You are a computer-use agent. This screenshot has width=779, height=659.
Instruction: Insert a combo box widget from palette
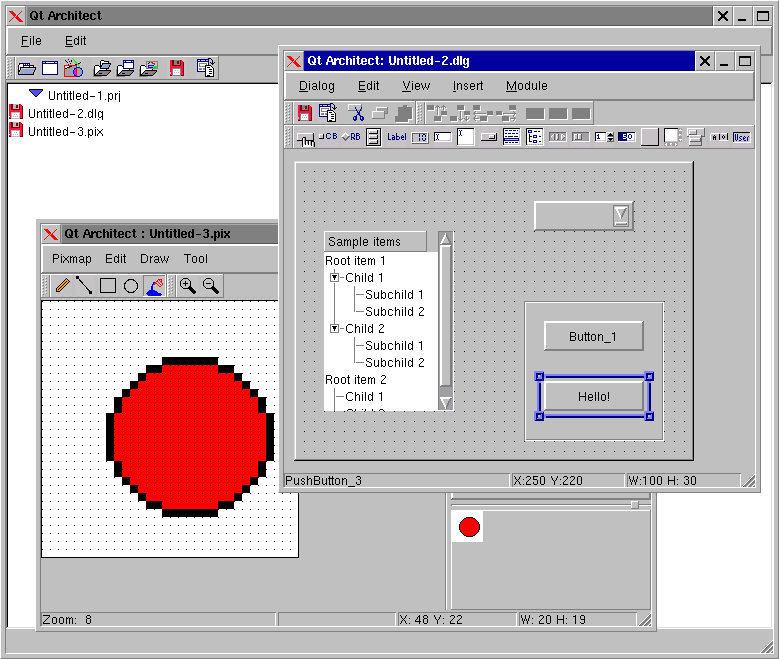point(489,137)
